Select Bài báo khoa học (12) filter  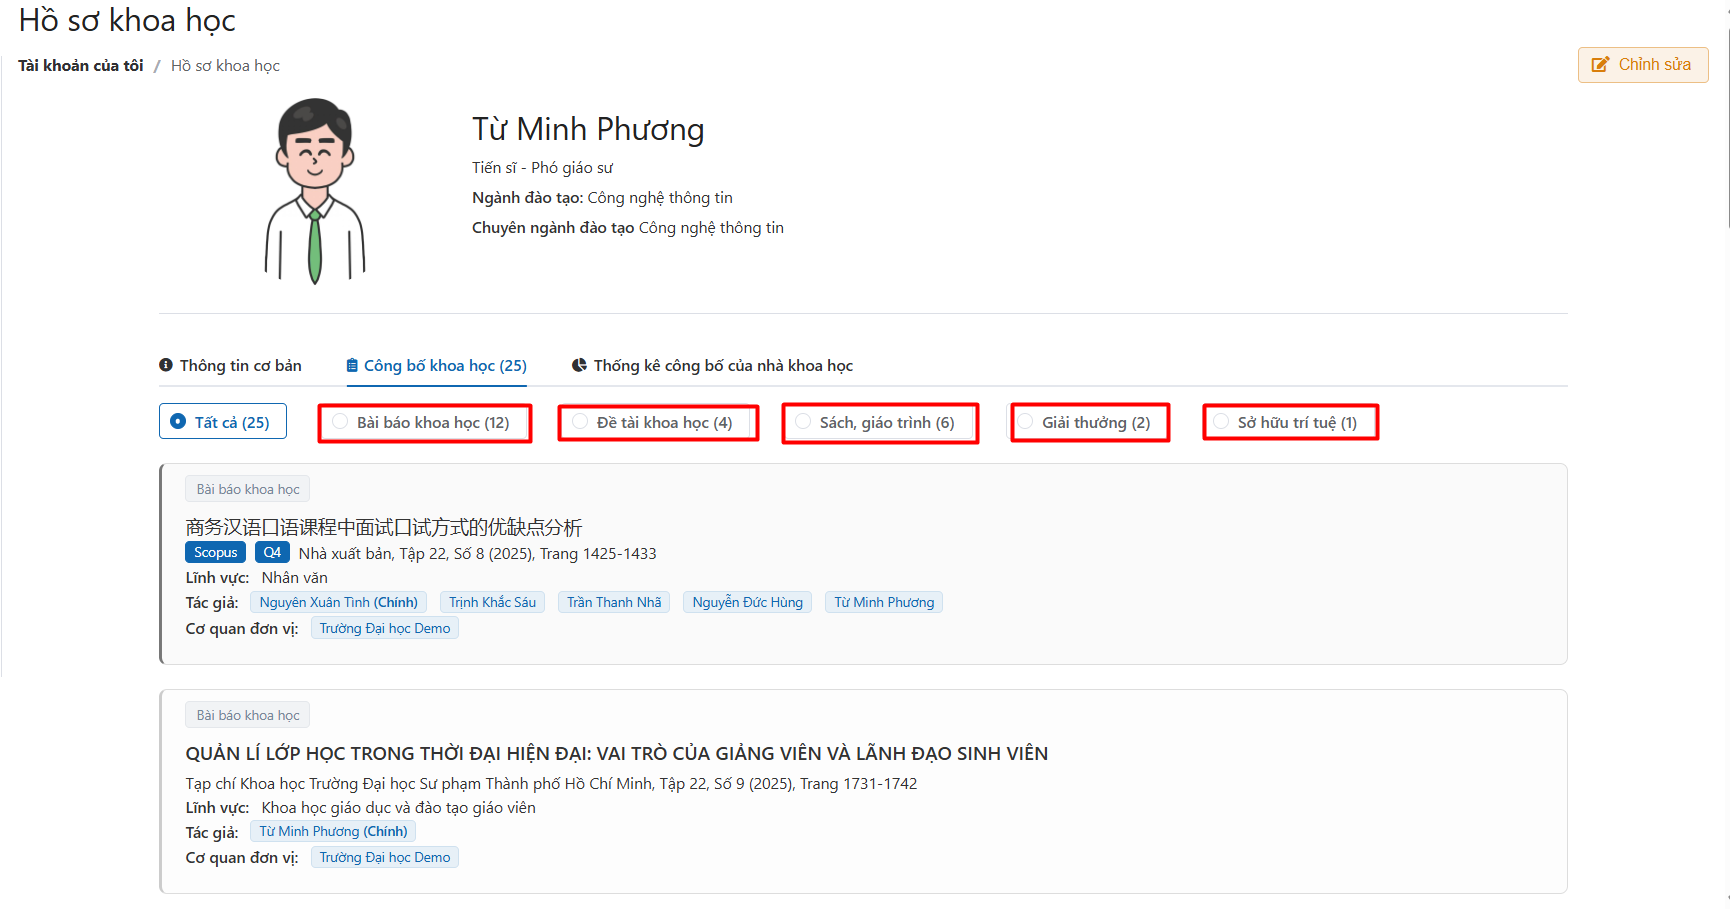(x=341, y=422)
